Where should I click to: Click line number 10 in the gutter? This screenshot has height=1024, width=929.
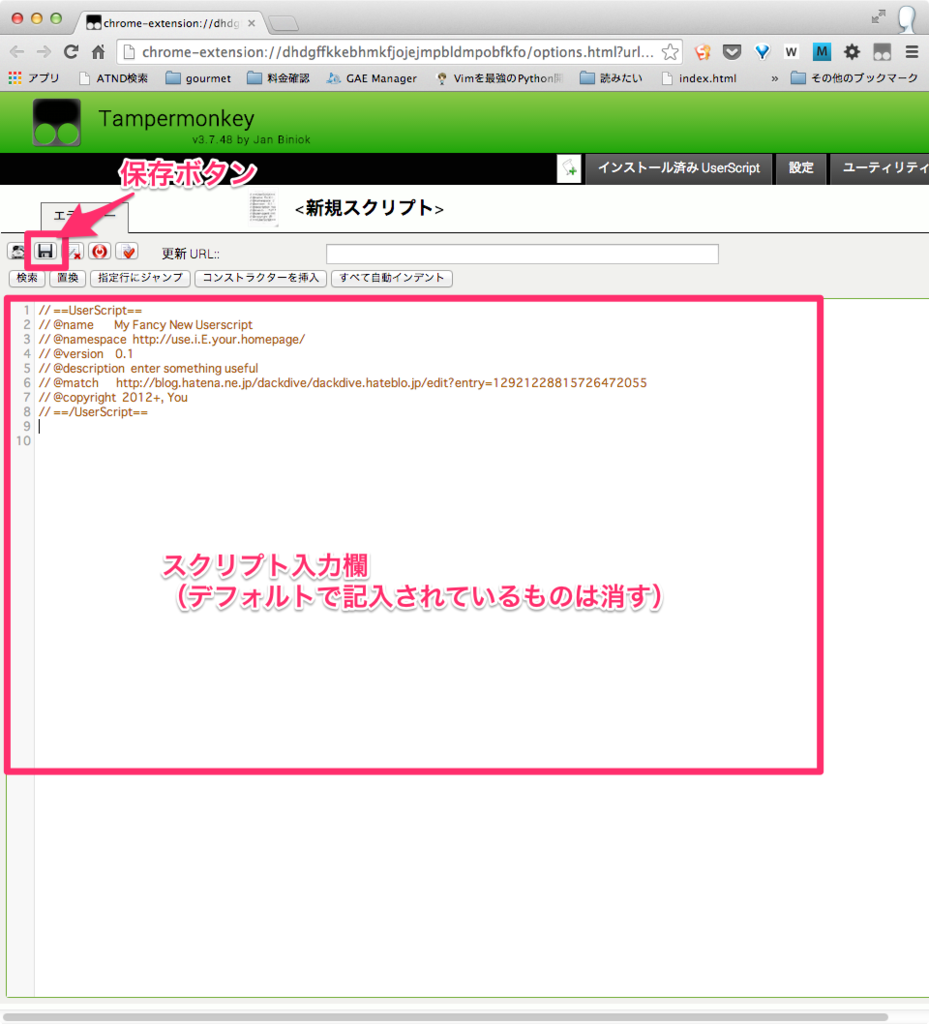[x=24, y=441]
